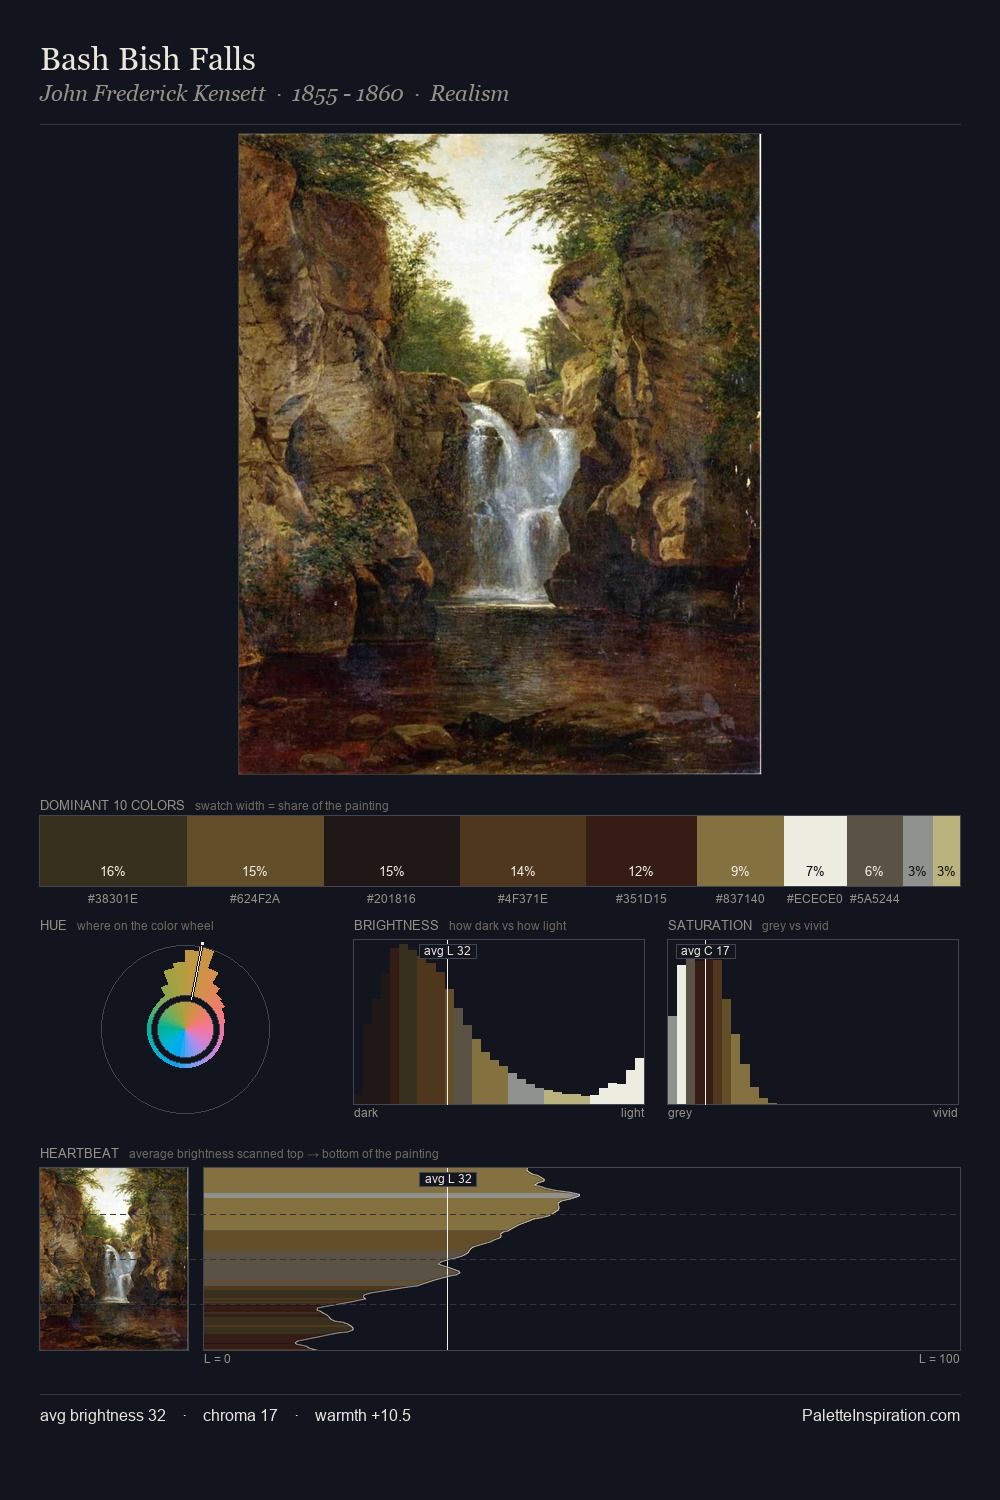This screenshot has width=1000, height=1500.
Task: Click the SATURATION section heading
Action: tap(710, 925)
